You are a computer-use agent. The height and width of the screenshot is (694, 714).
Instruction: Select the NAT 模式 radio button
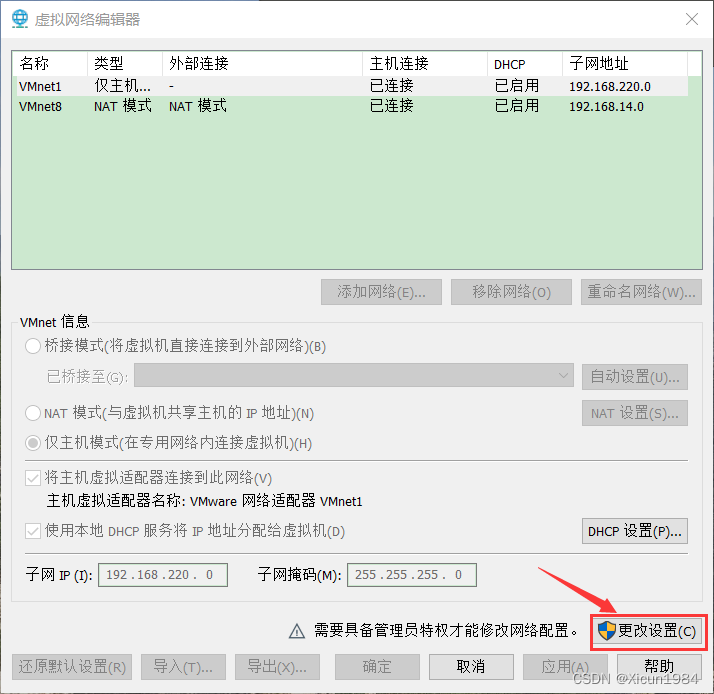coord(33,413)
